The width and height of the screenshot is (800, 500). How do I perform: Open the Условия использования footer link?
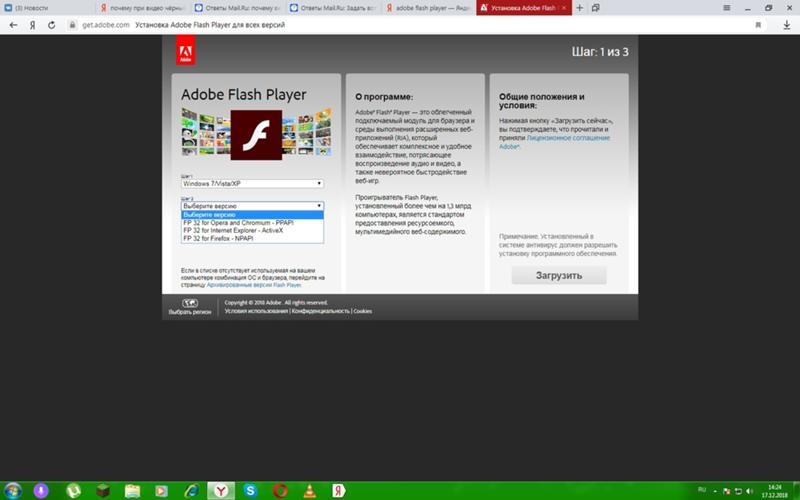pos(256,311)
